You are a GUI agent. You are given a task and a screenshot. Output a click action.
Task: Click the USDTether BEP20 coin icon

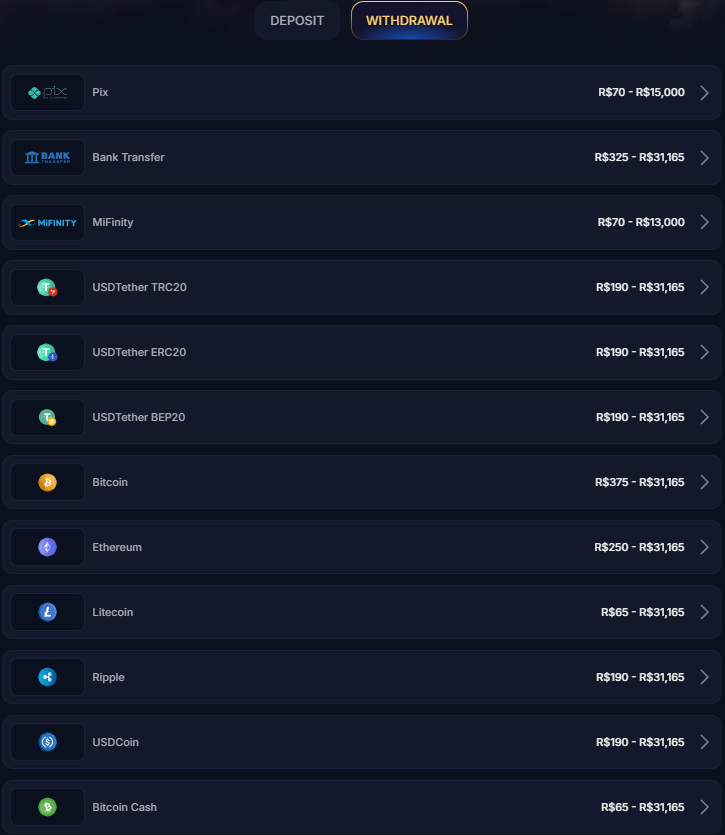coord(48,418)
